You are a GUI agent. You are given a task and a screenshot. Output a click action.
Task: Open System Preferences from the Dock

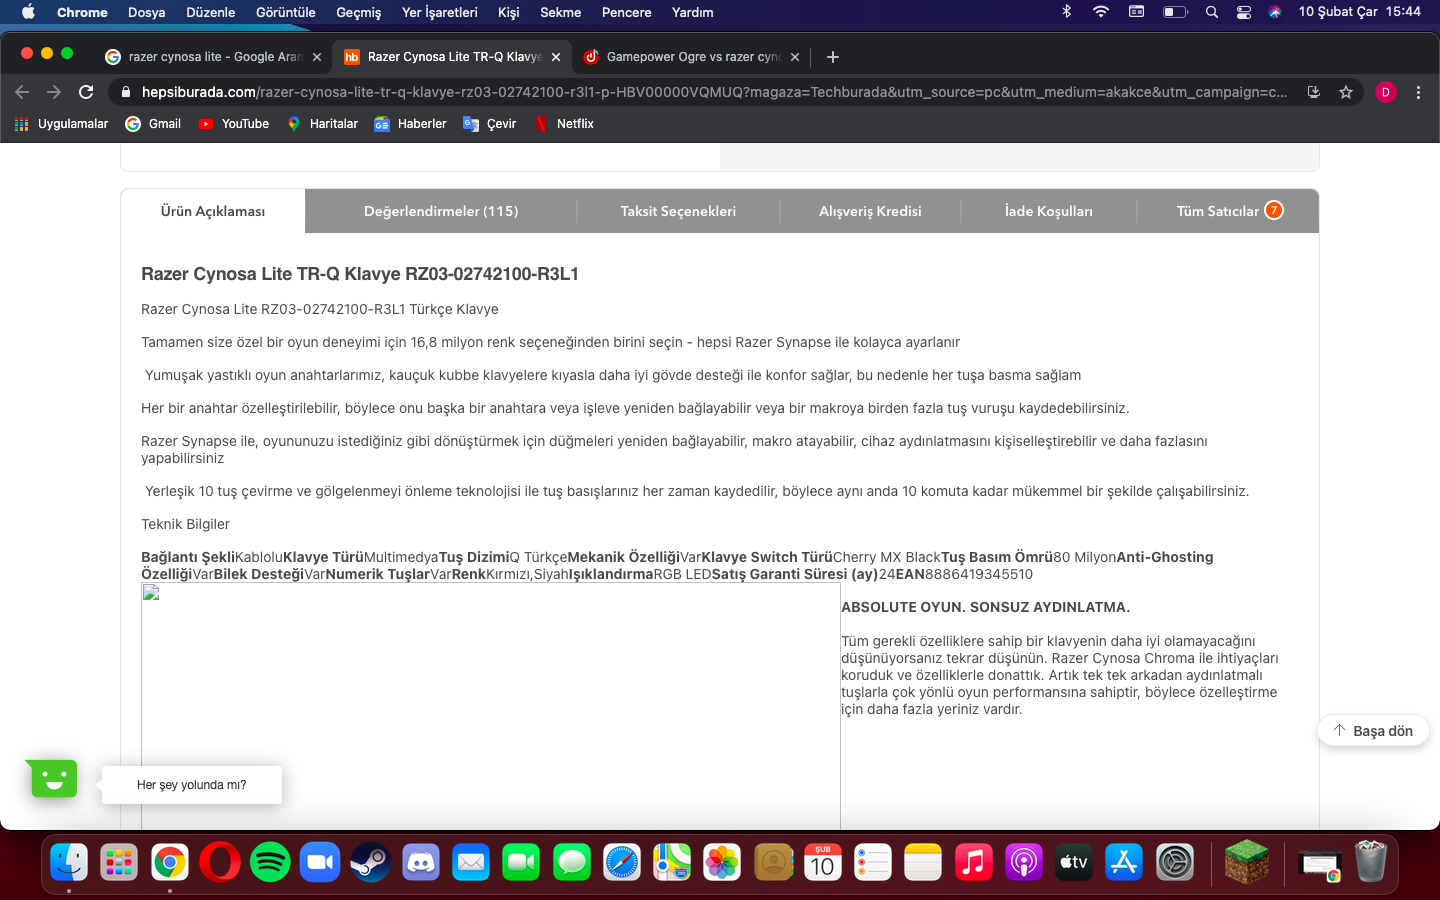click(x=1175, y=862)
